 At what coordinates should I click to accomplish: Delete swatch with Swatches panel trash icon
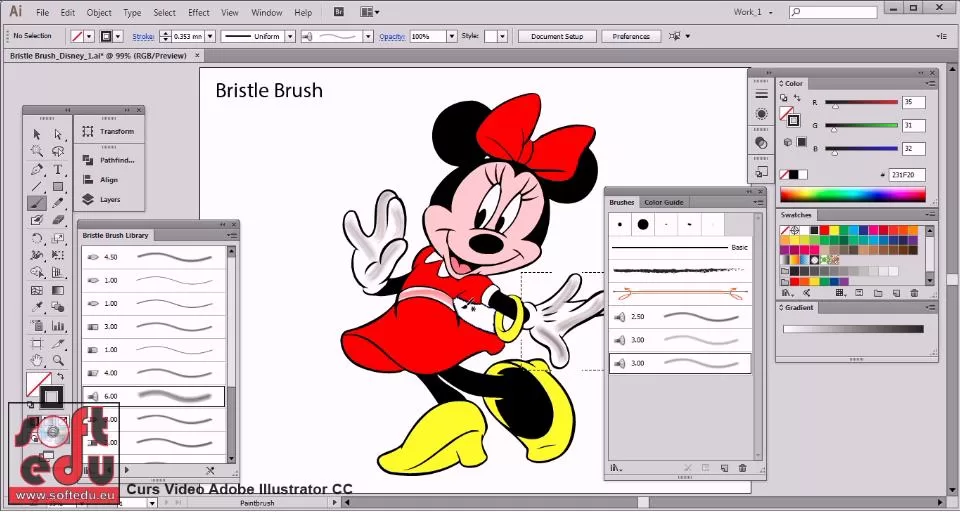(915, 293)
